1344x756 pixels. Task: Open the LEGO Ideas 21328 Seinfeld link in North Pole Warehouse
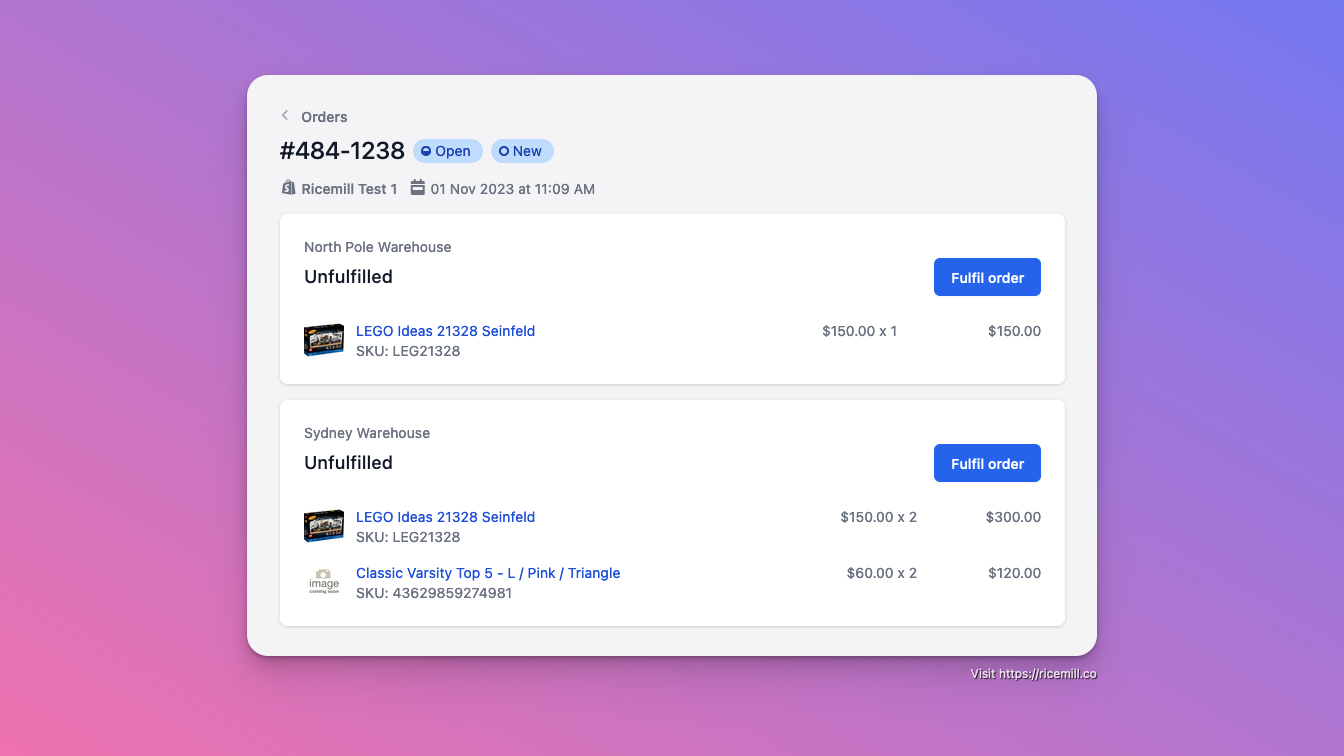pyautogui.click(x=445, y=331)
